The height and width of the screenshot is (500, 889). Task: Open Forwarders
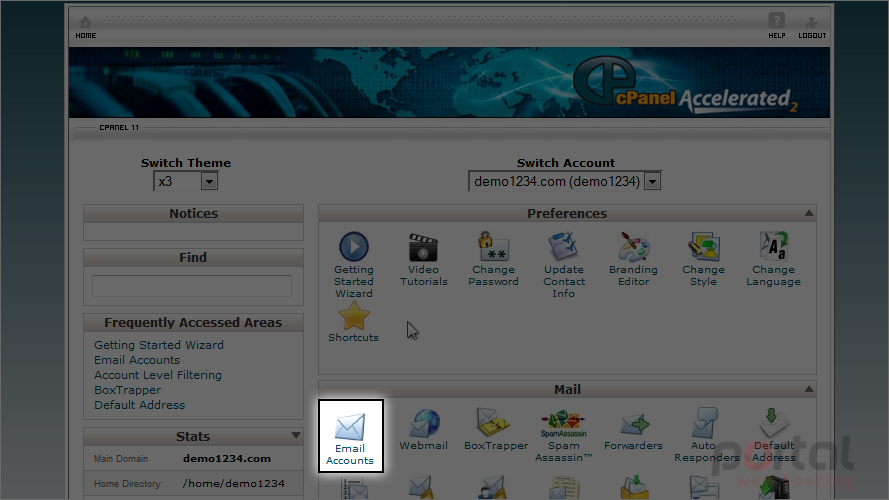(633, 430)
